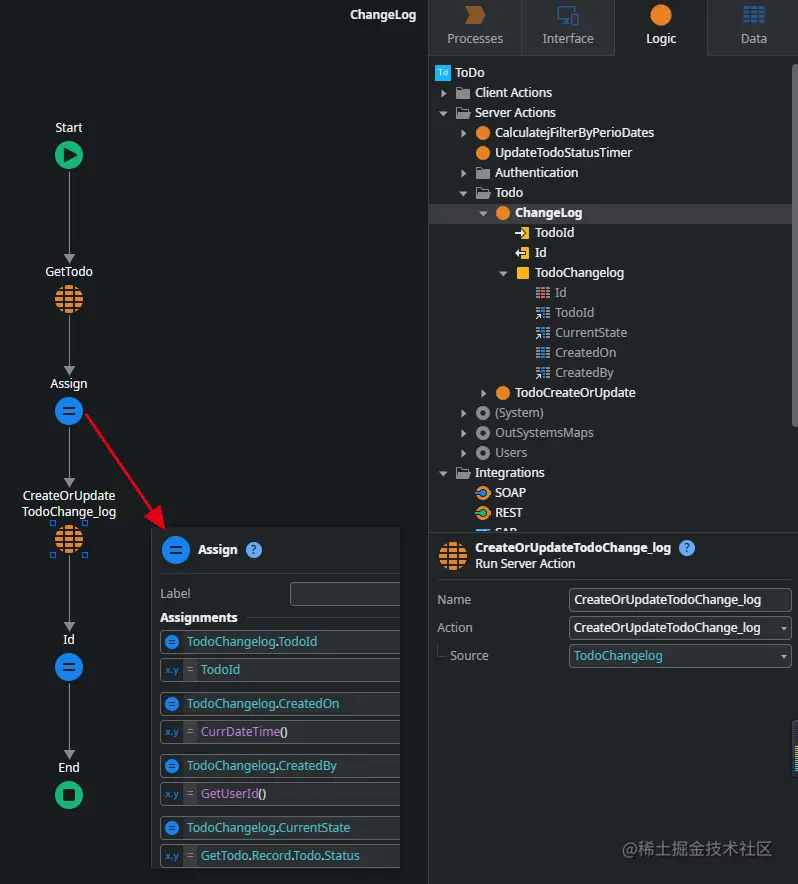
Task: Click the Id output parameter icon
Action: coord(522,253)
